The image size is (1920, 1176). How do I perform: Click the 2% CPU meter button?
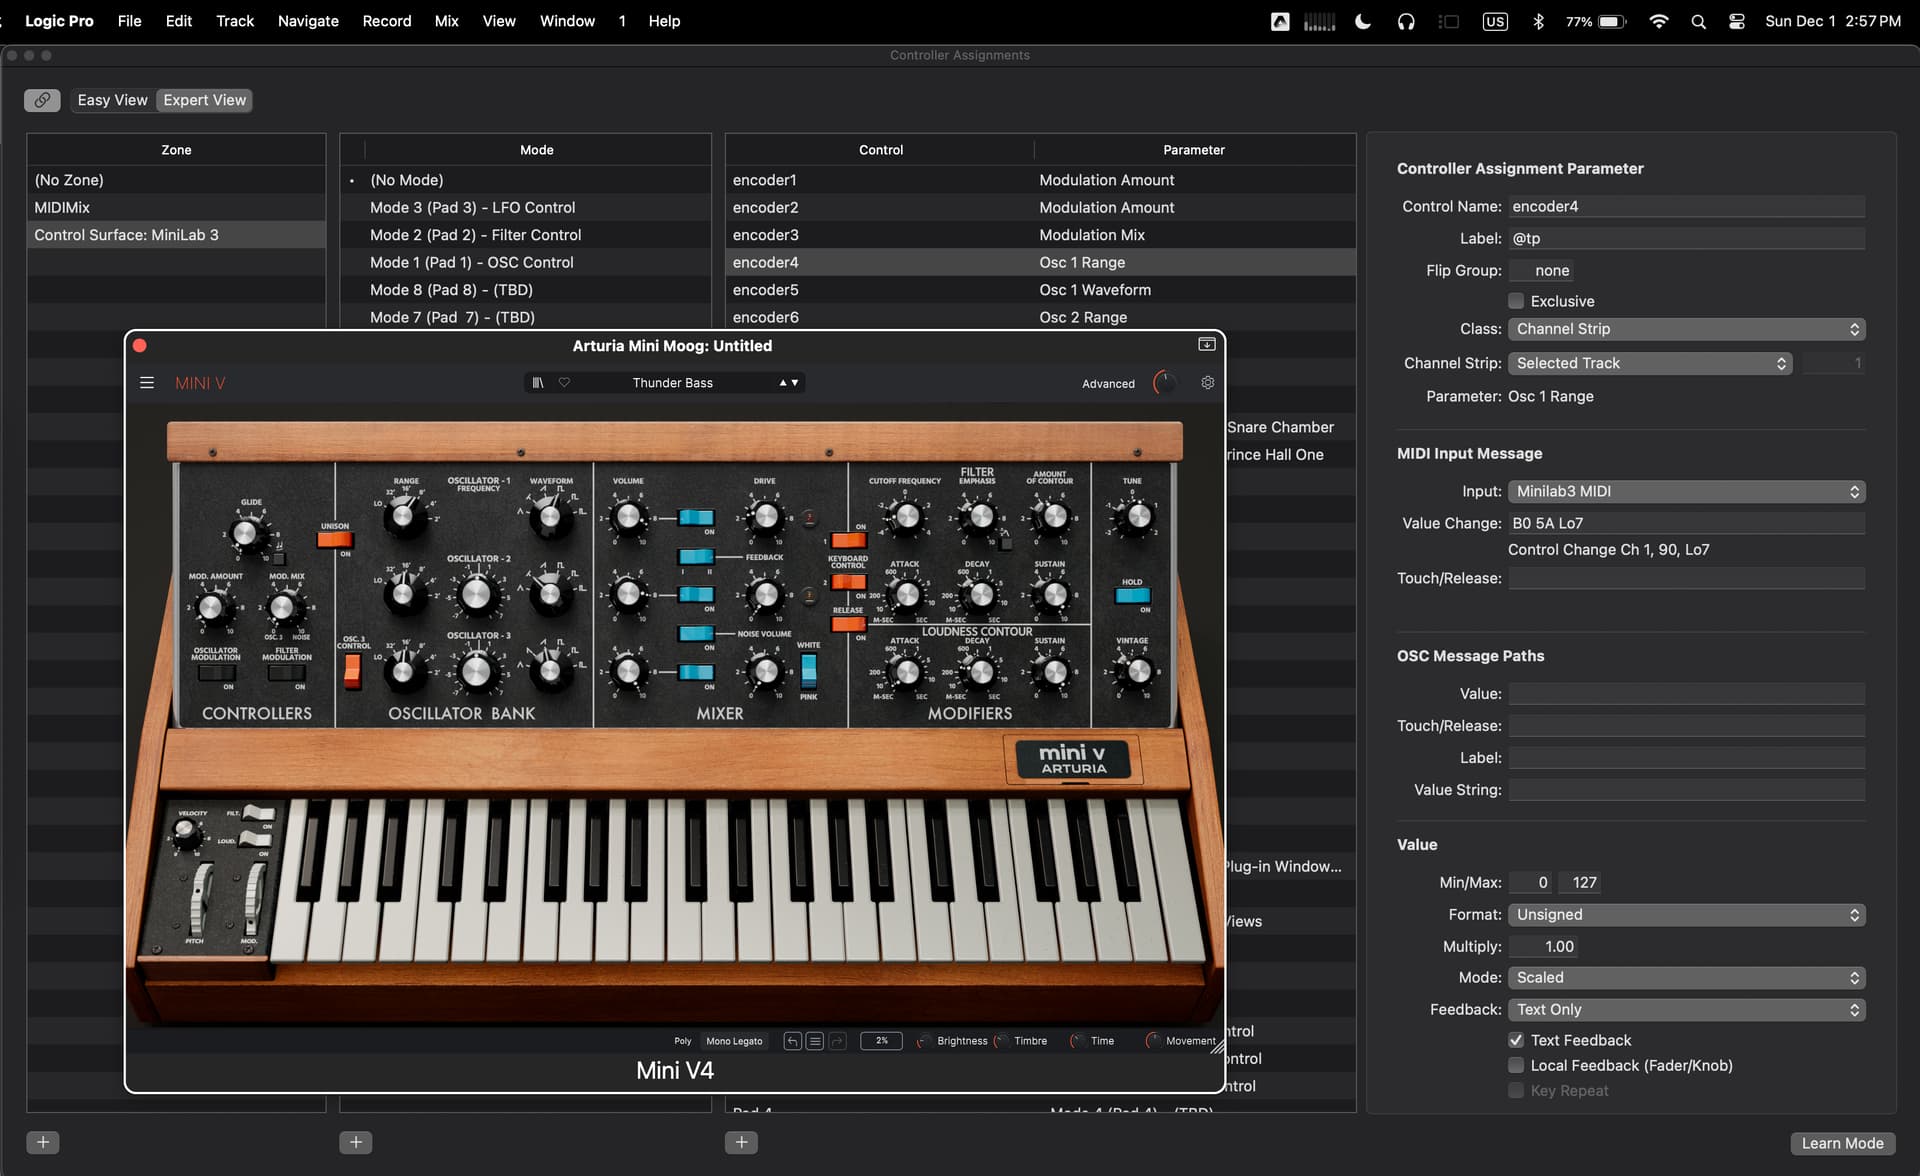click(x=881, y=1041)
